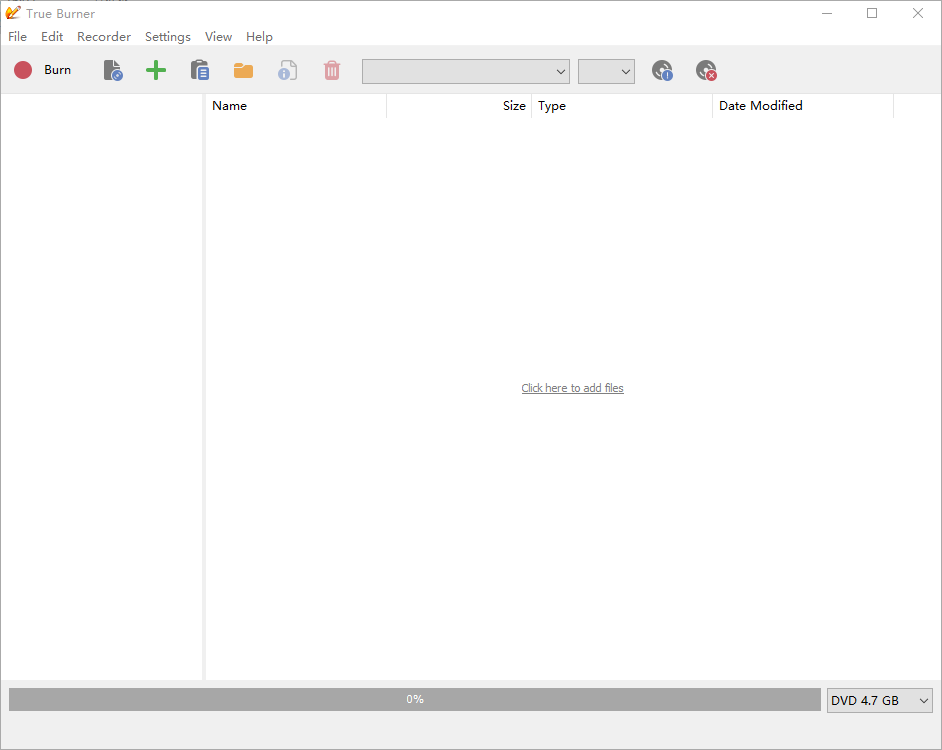Viewport: 942px width, 750px height.
Task: Sort files by the Name column header
Action: (x=295, y=106)
